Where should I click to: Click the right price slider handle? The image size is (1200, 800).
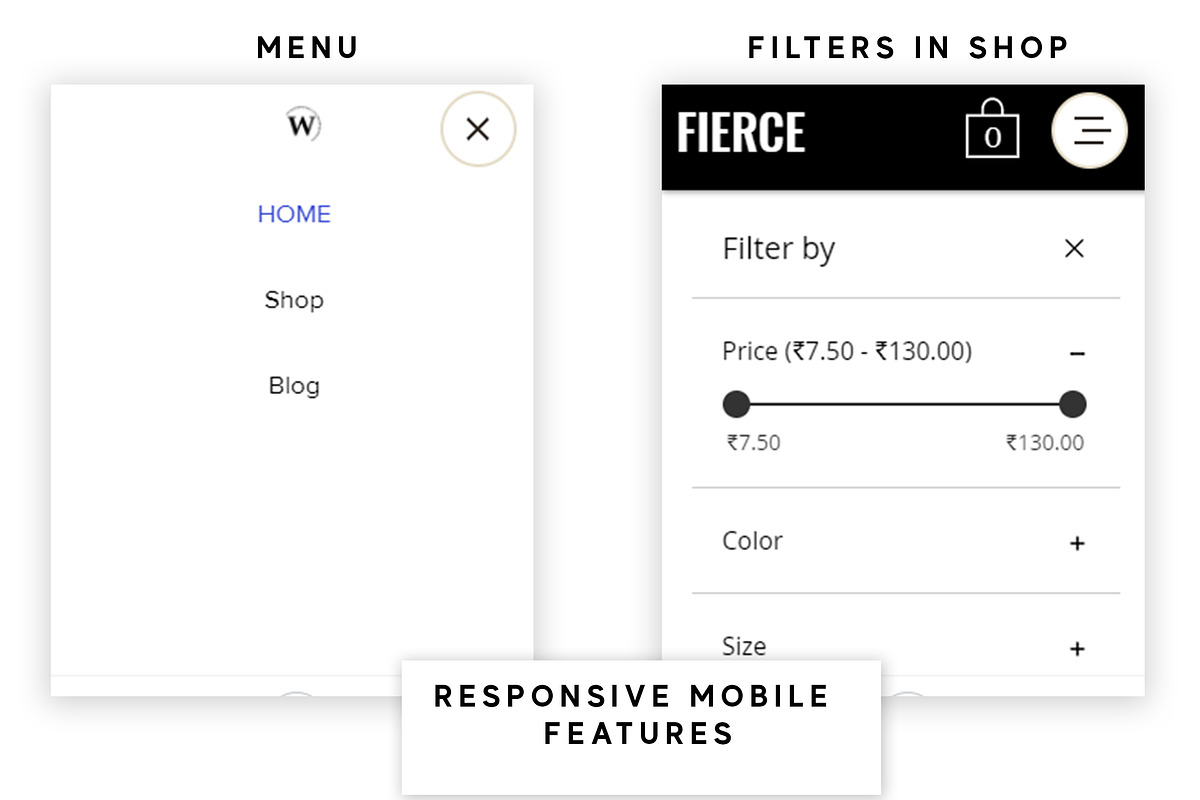(x=1072, y=404)
